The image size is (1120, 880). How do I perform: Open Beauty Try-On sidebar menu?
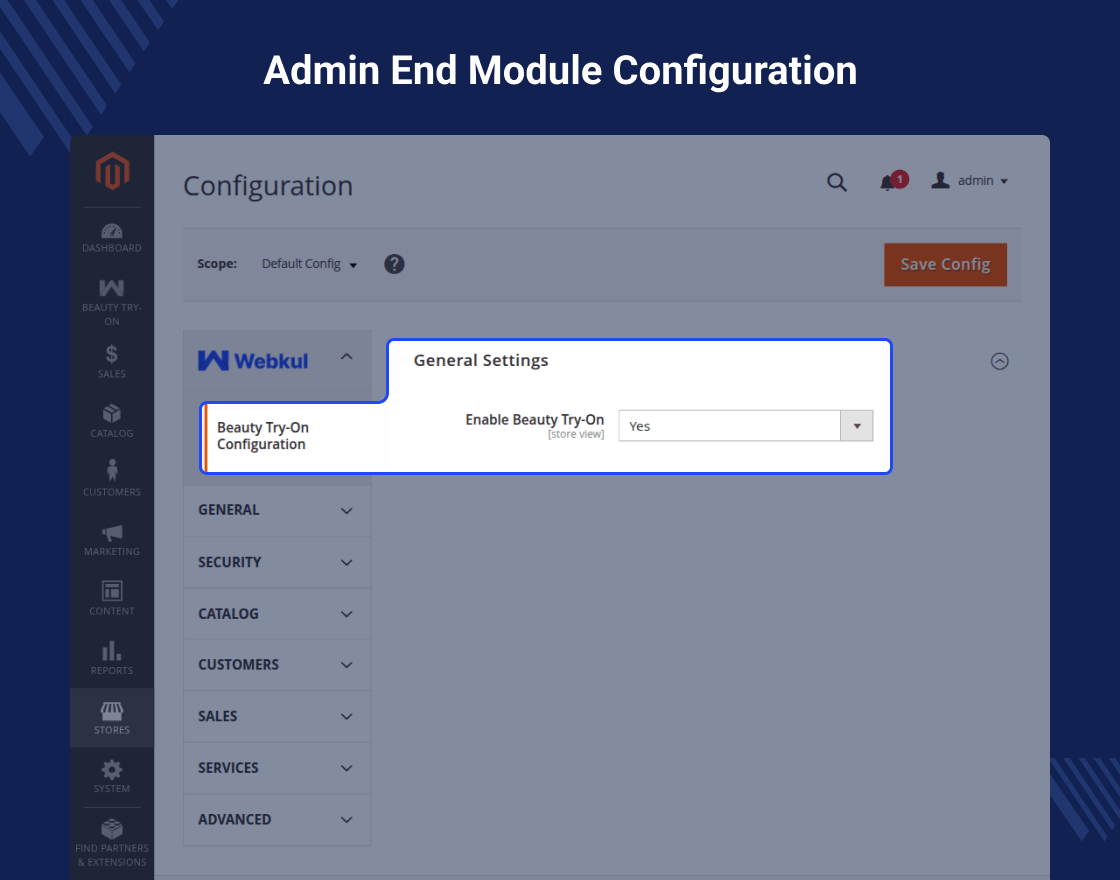112,300
